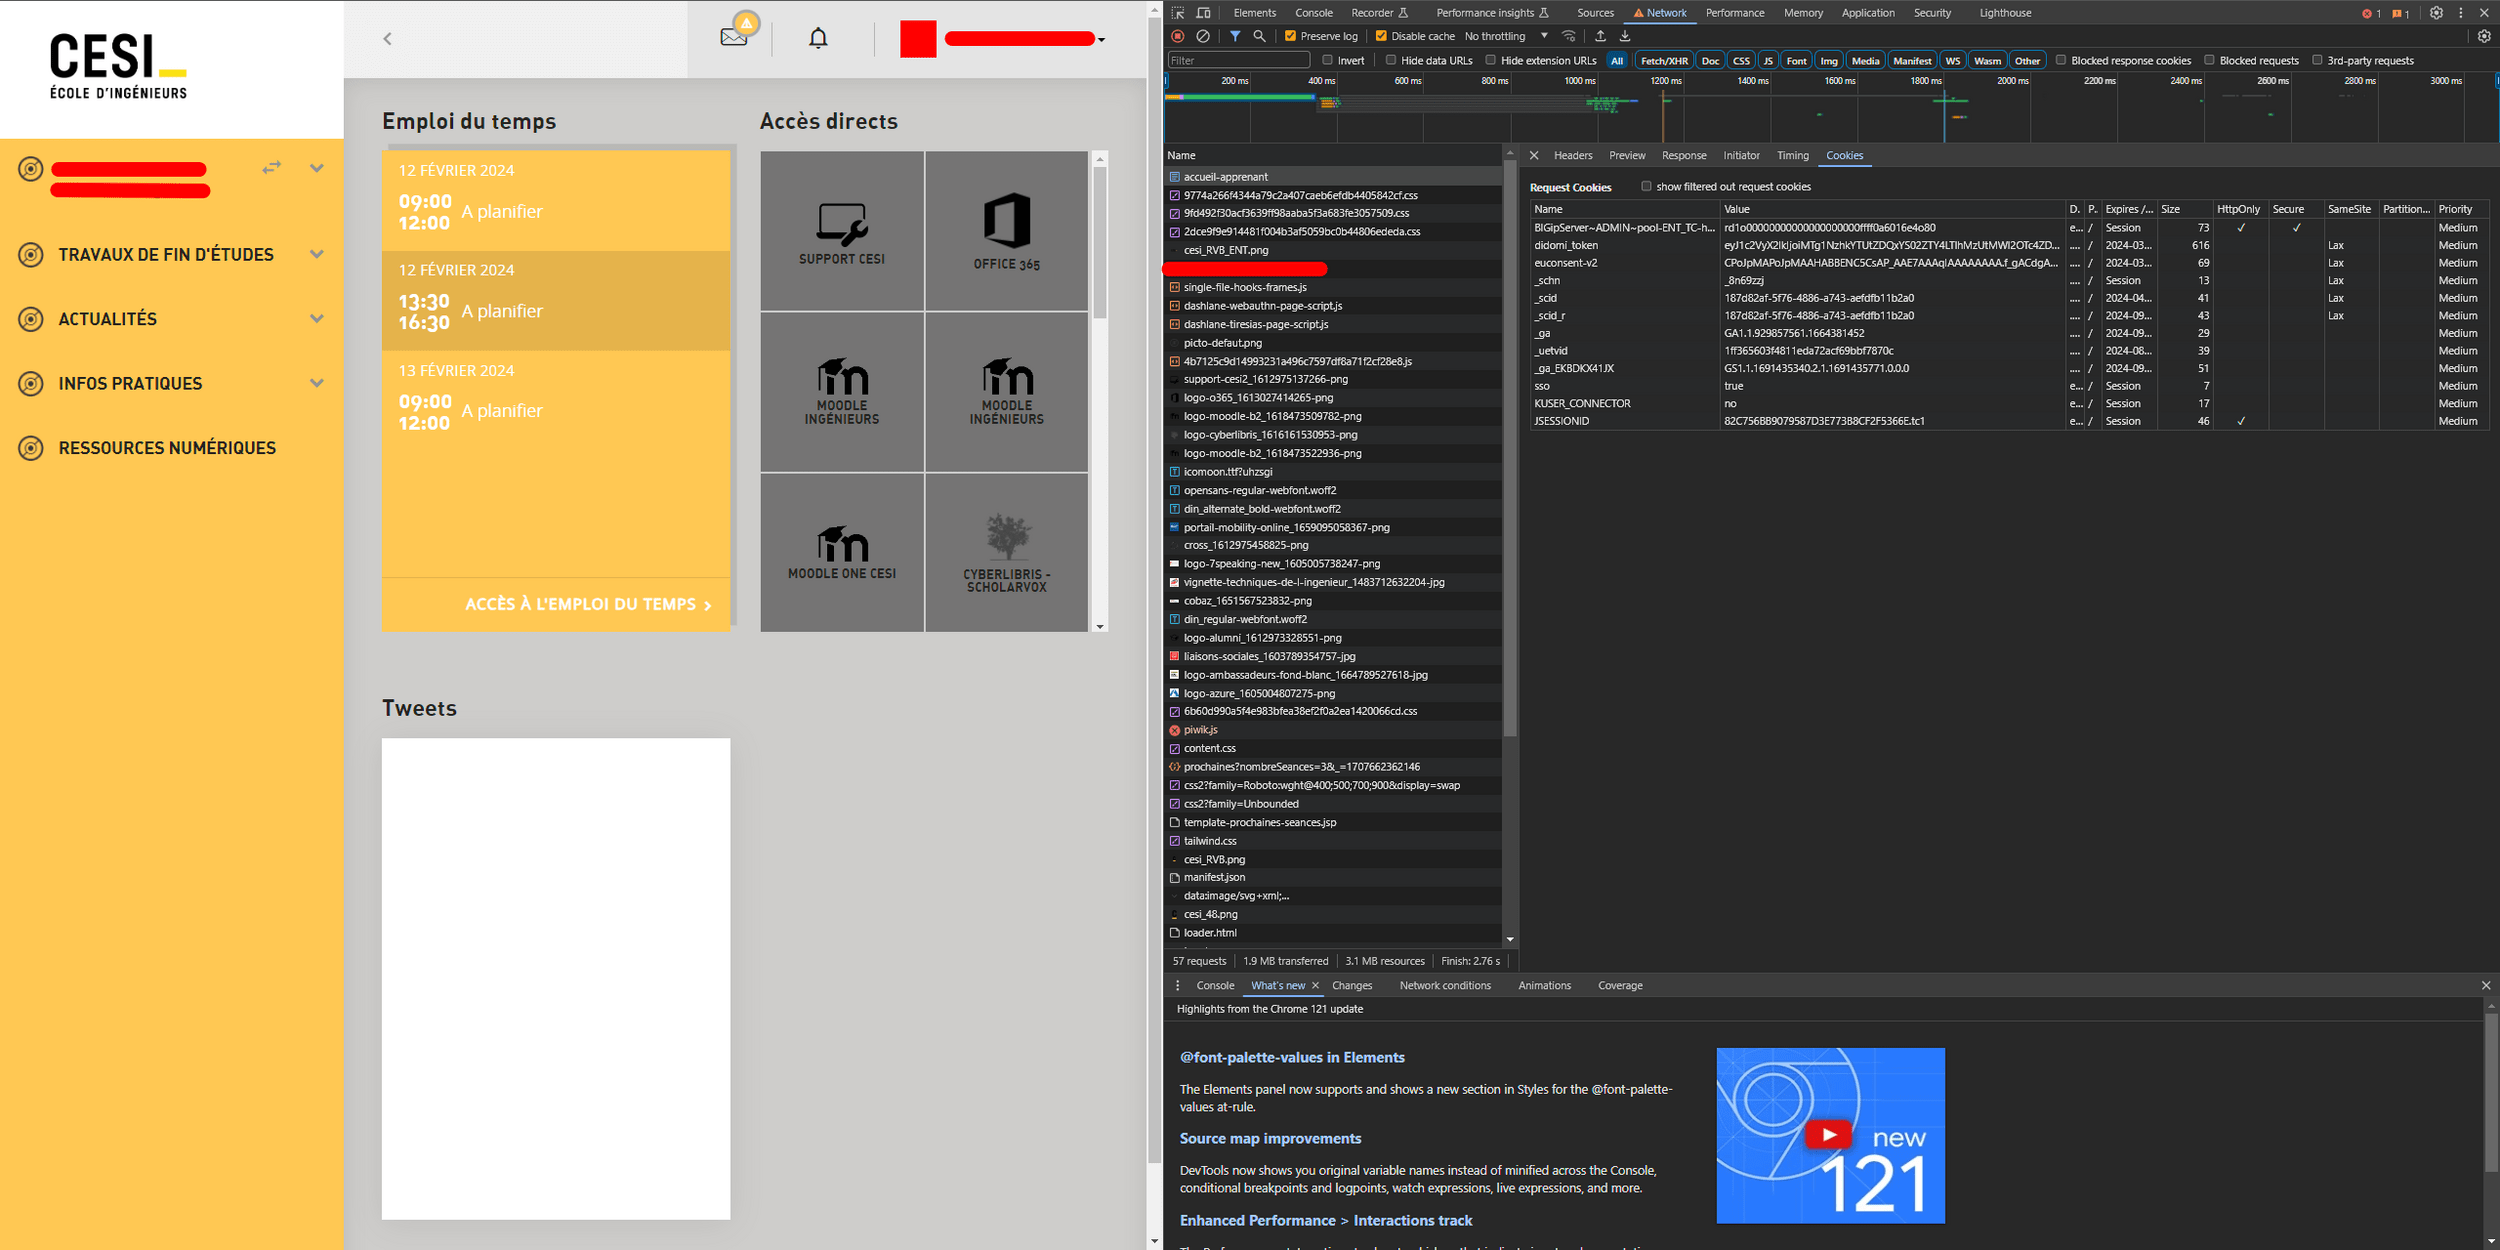Expand the Infos pratiques section

pyautogui.click(x=317, y=383)
